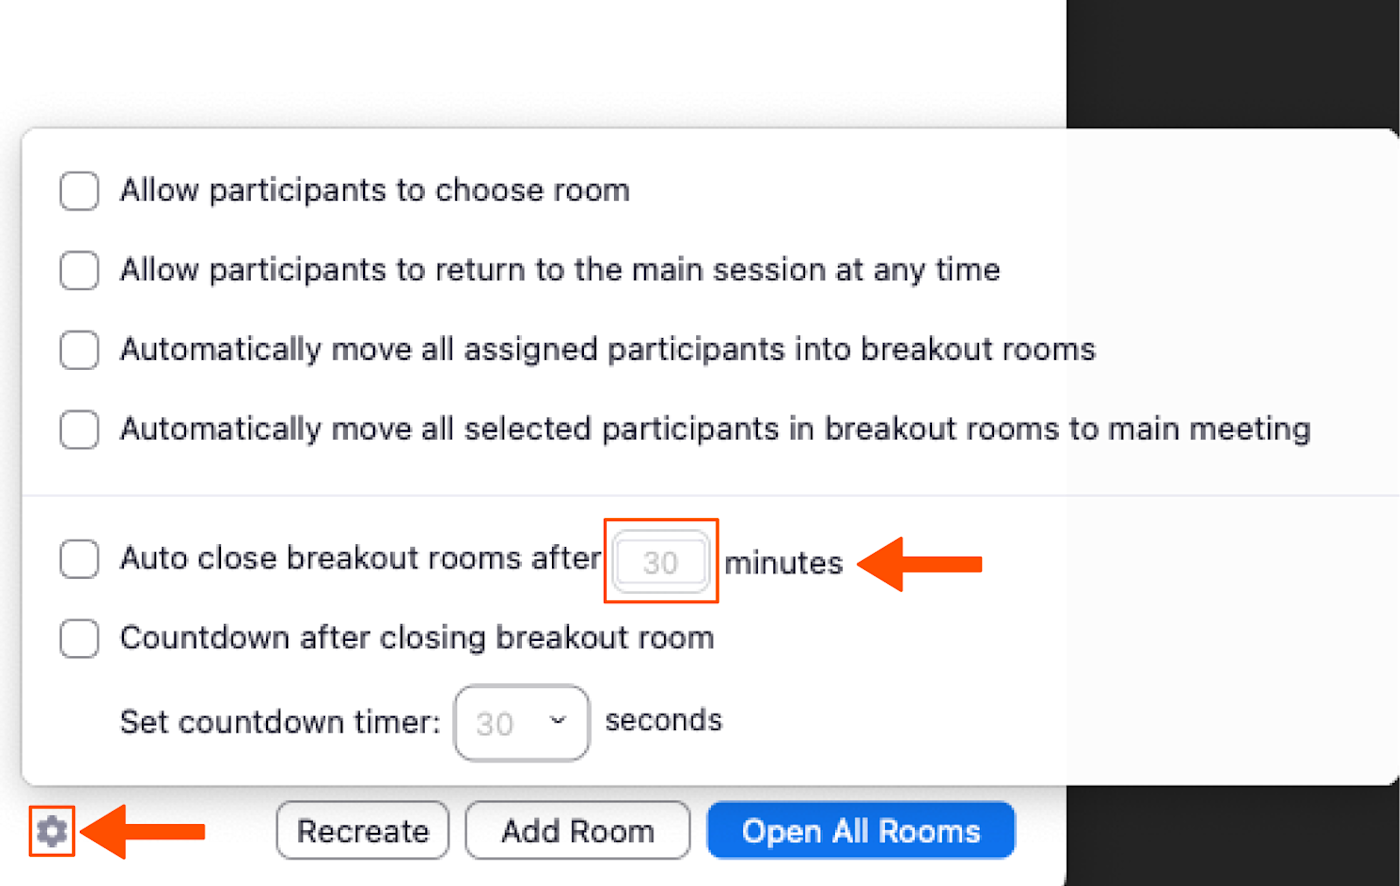
Task: Click the 'return to the main session at any time' label text
Action: 560,270
